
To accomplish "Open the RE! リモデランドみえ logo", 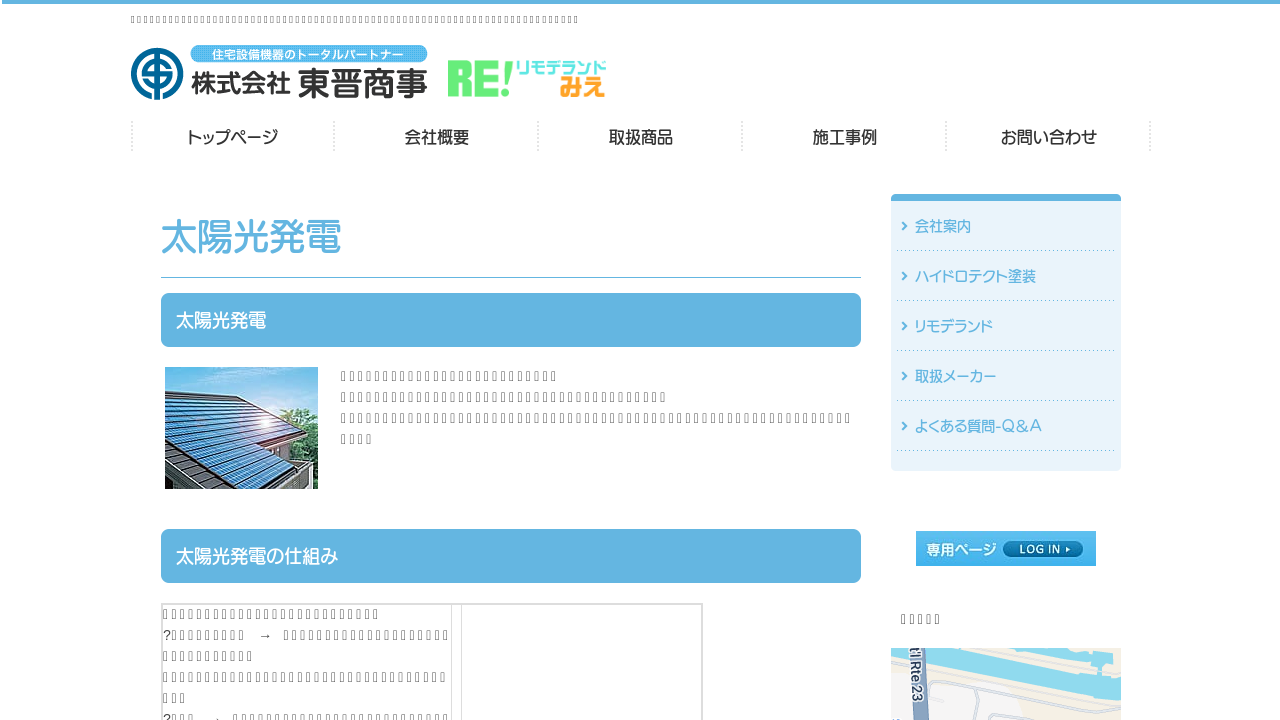I will 526,78.
